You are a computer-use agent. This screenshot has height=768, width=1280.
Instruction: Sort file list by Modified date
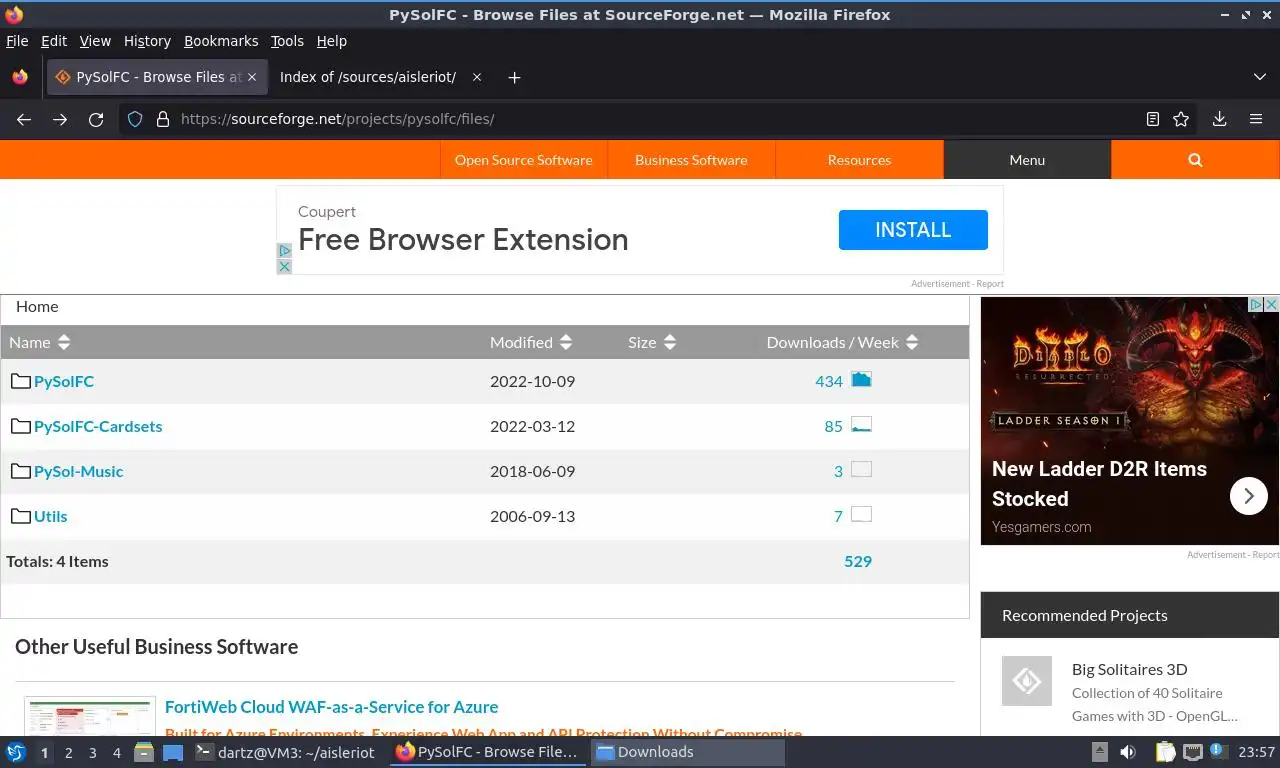click(531, 342)
